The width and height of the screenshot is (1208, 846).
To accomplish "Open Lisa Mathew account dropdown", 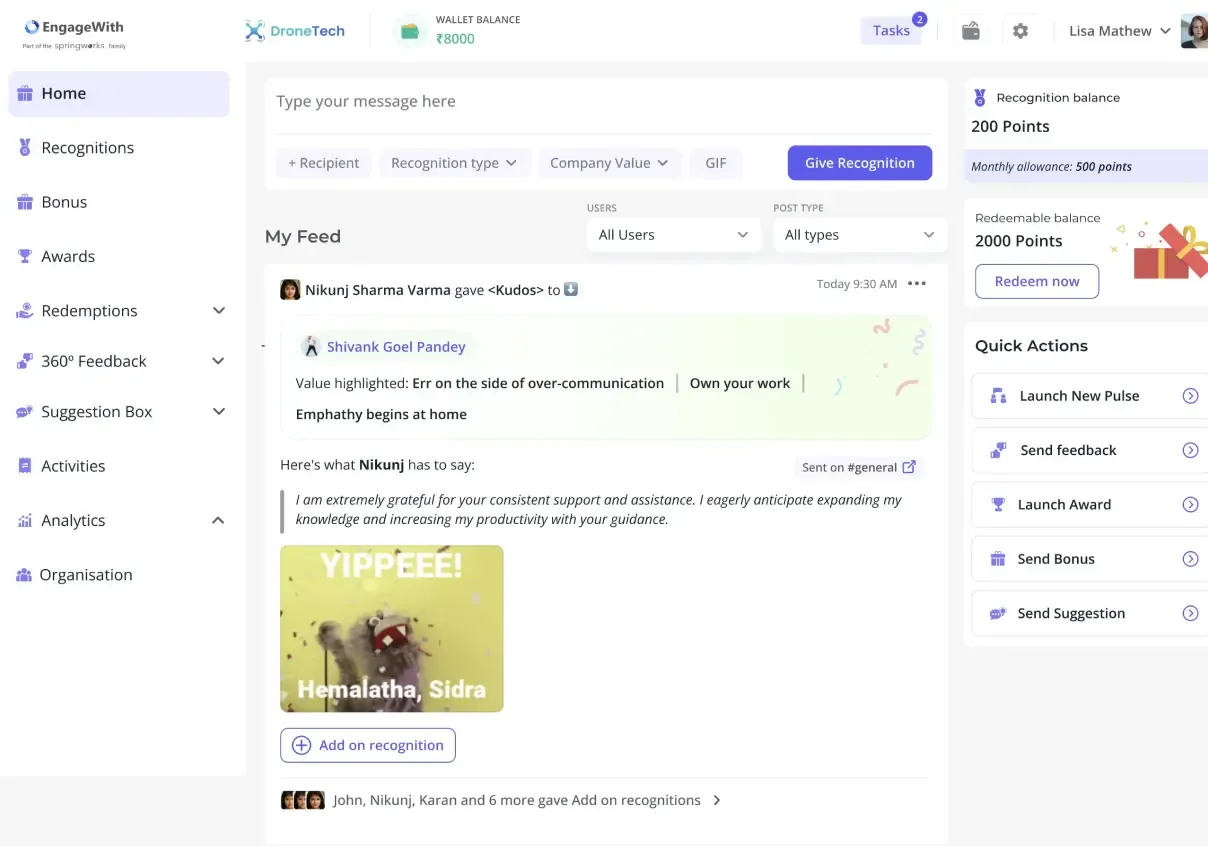I will click(x=1120, y=31).
